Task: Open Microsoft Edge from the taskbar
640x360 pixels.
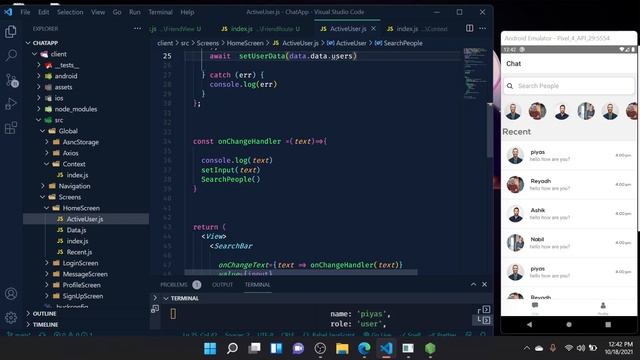Action: tap(364, 349)
